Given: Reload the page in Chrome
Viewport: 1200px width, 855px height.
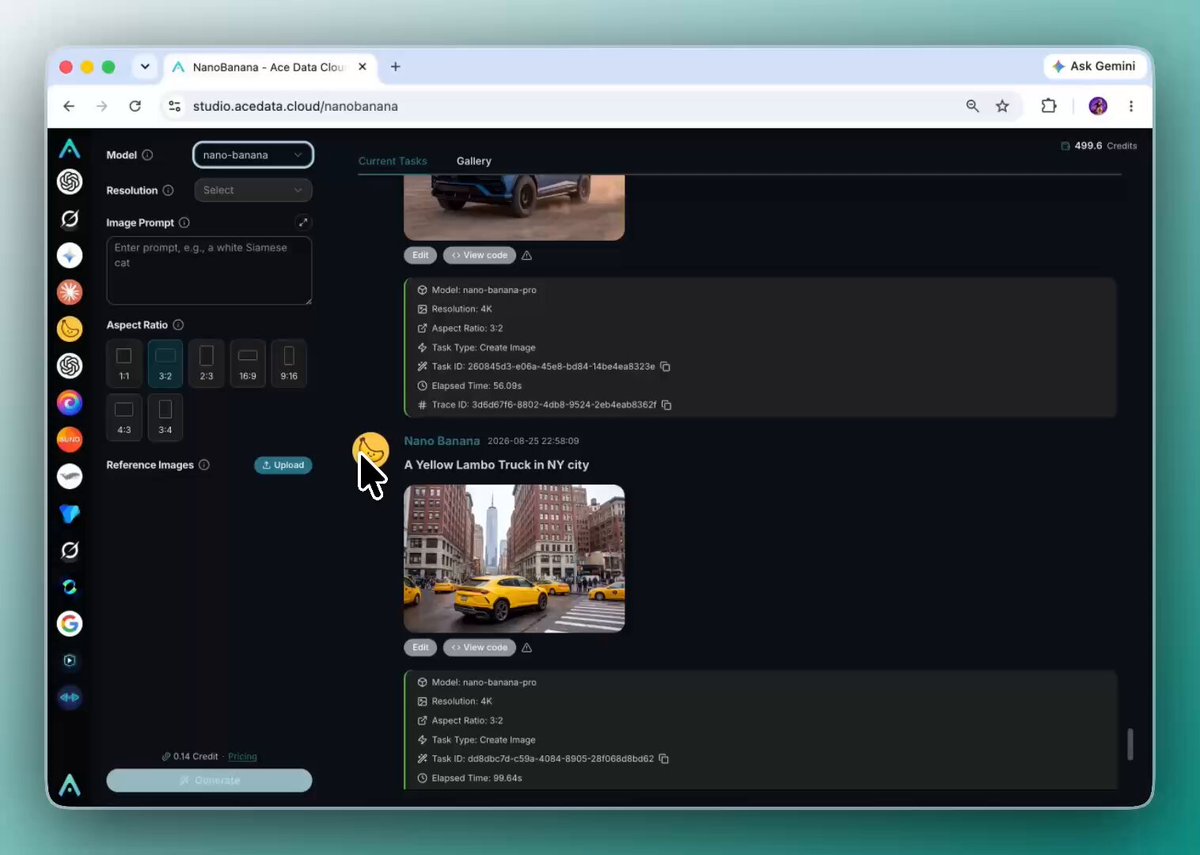Looking at the screenshot, I should pyautogui.click(x=135, y=106).
